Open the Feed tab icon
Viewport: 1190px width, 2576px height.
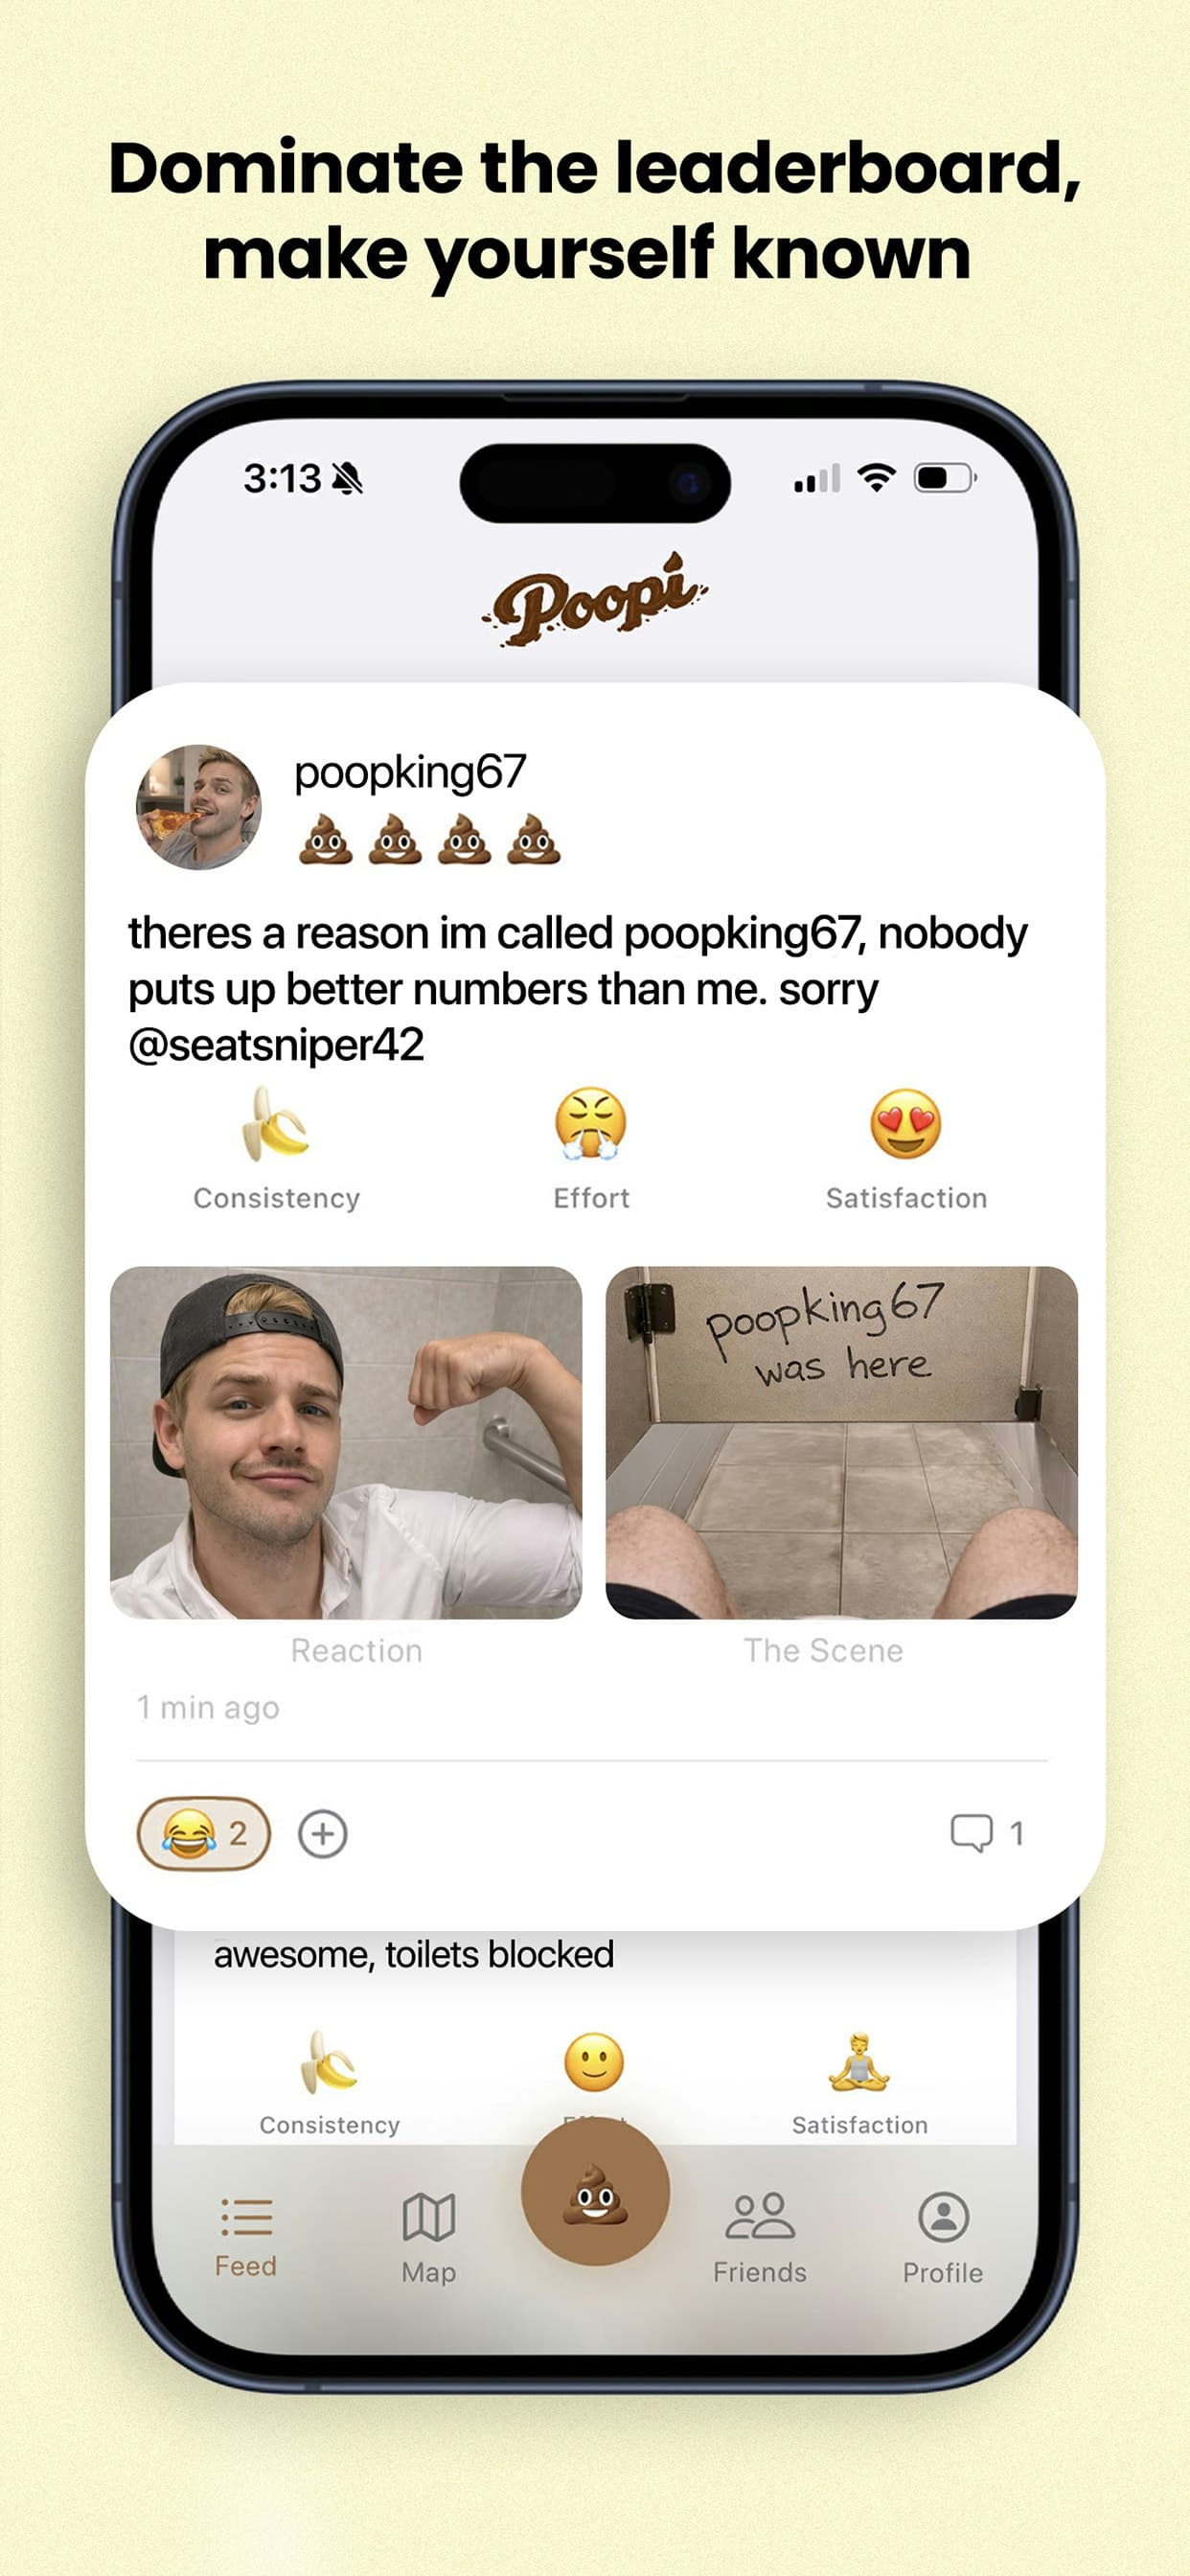tap(245, 2223)
